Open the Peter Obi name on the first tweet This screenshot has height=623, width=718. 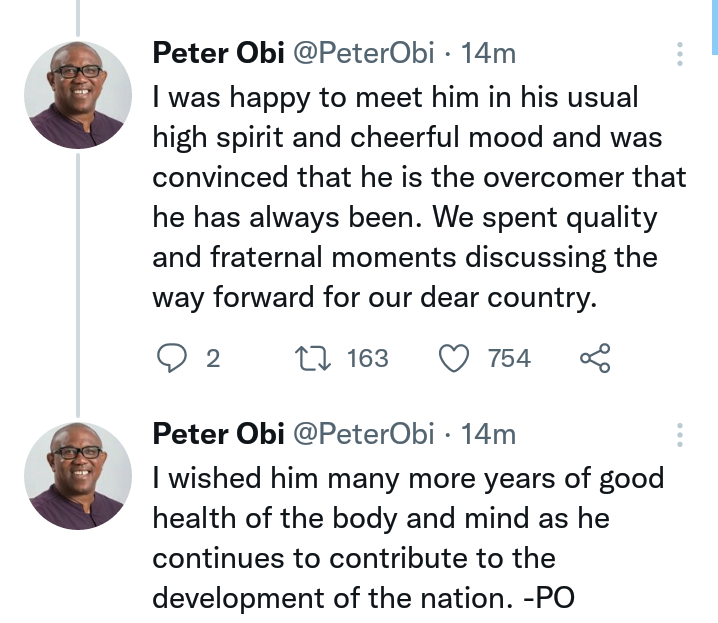coord(218,53)
